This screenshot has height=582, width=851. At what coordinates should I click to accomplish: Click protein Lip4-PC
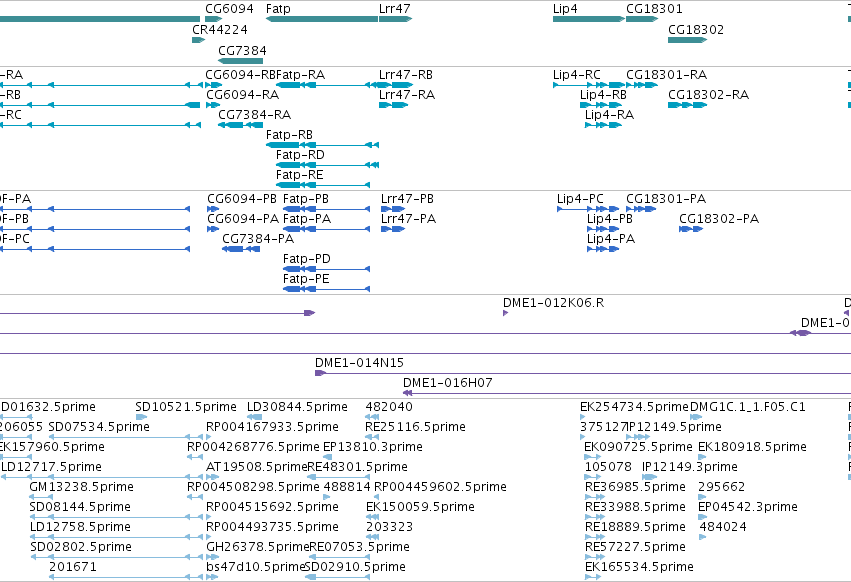click(x=588, y=209)
